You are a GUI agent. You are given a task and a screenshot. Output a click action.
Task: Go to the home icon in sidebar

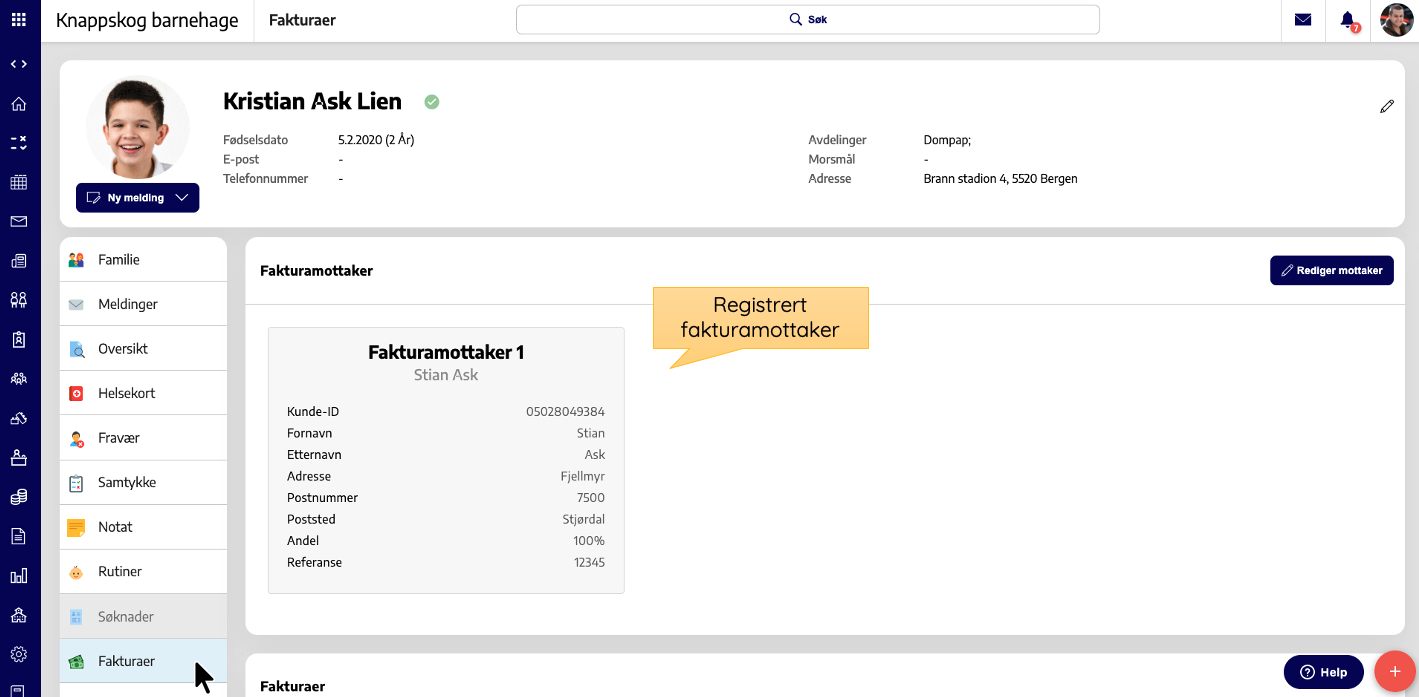18,104
